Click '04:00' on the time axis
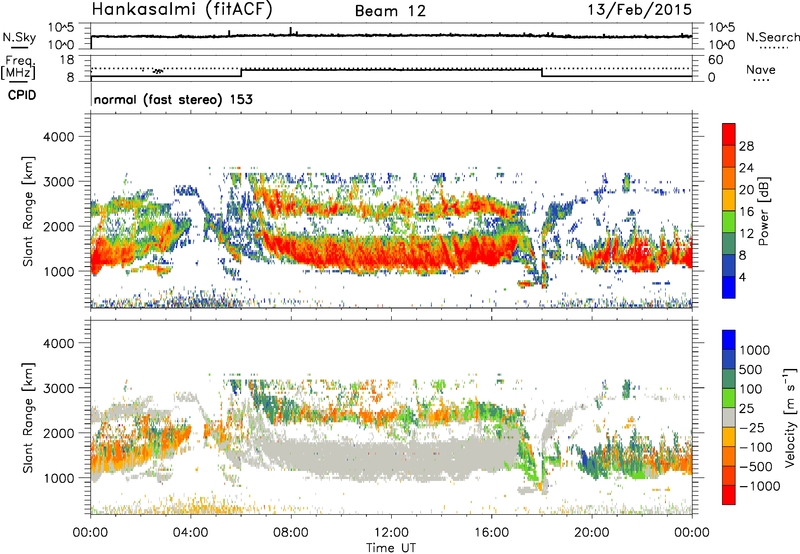800x554 pixels. pyautogui.click(x=191, y=533)
